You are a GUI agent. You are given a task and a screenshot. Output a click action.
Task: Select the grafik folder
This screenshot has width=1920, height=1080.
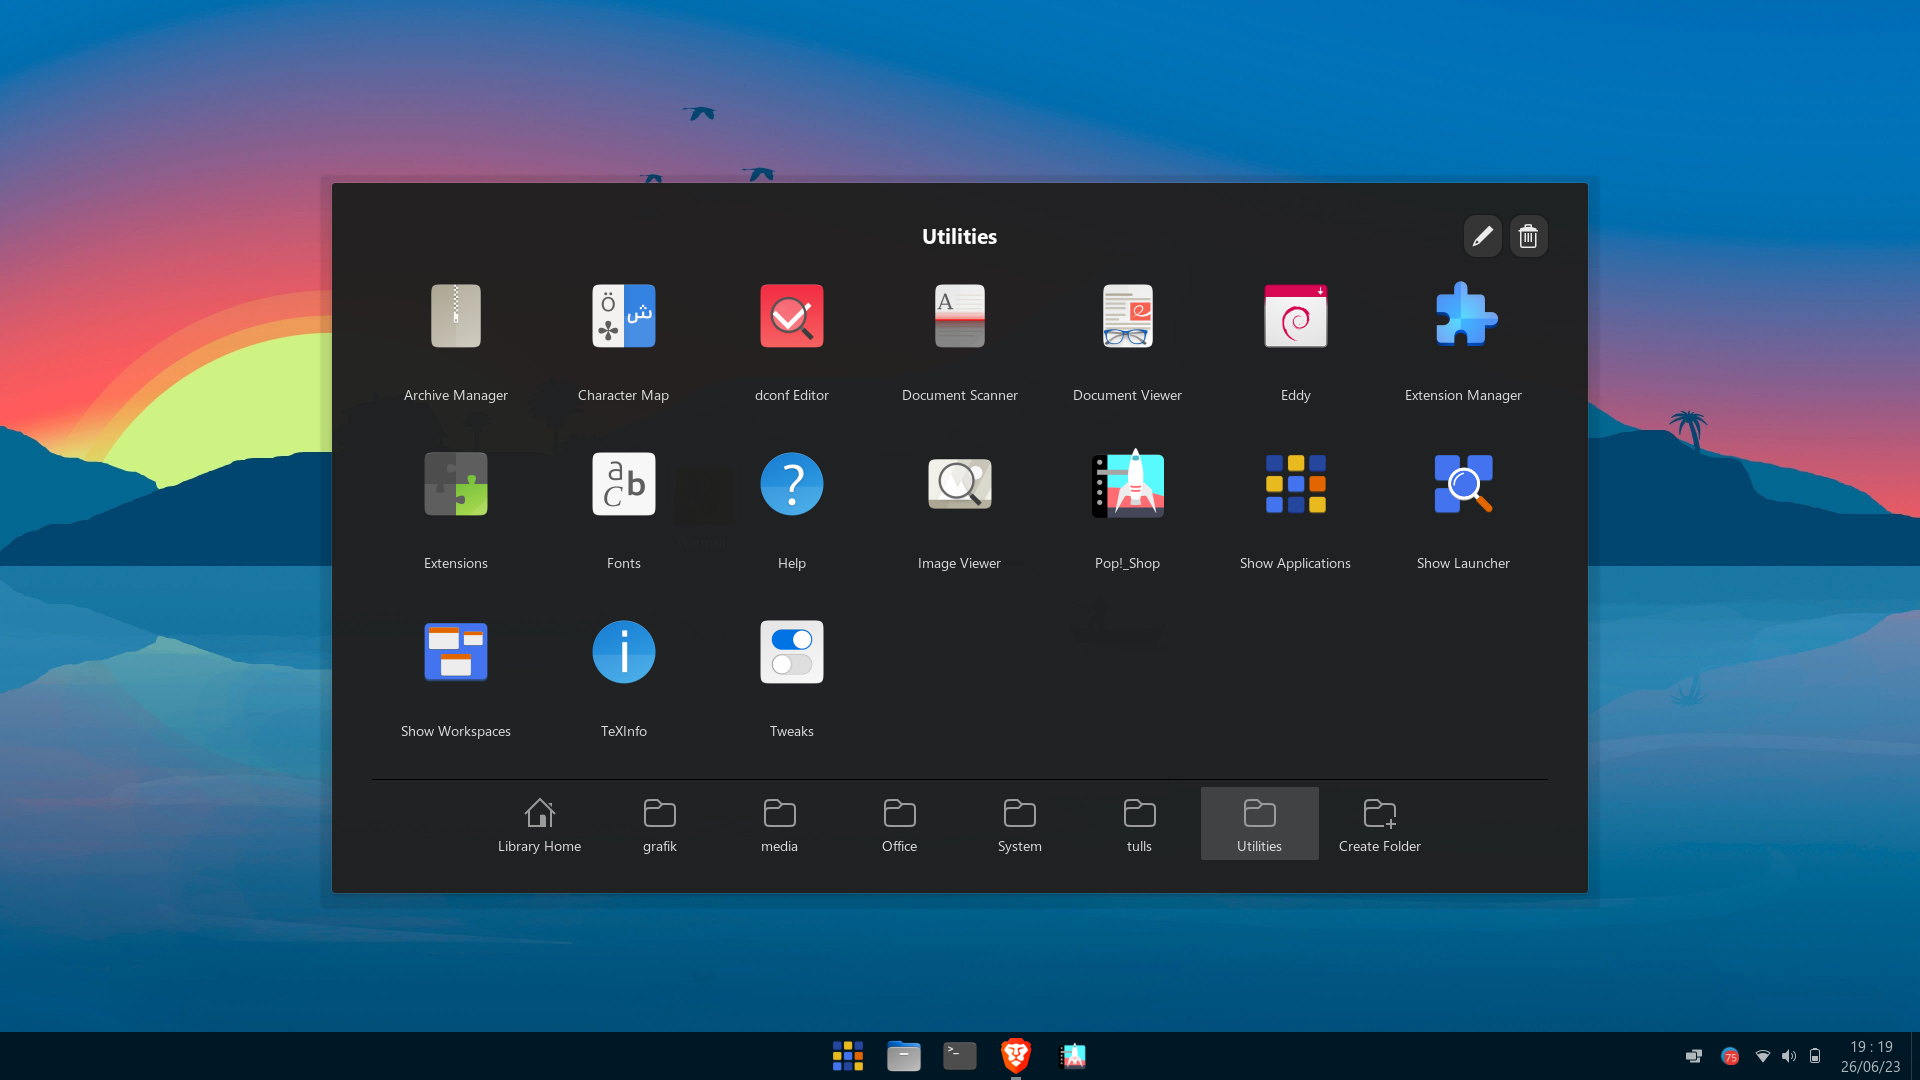[x=659, y=824]
